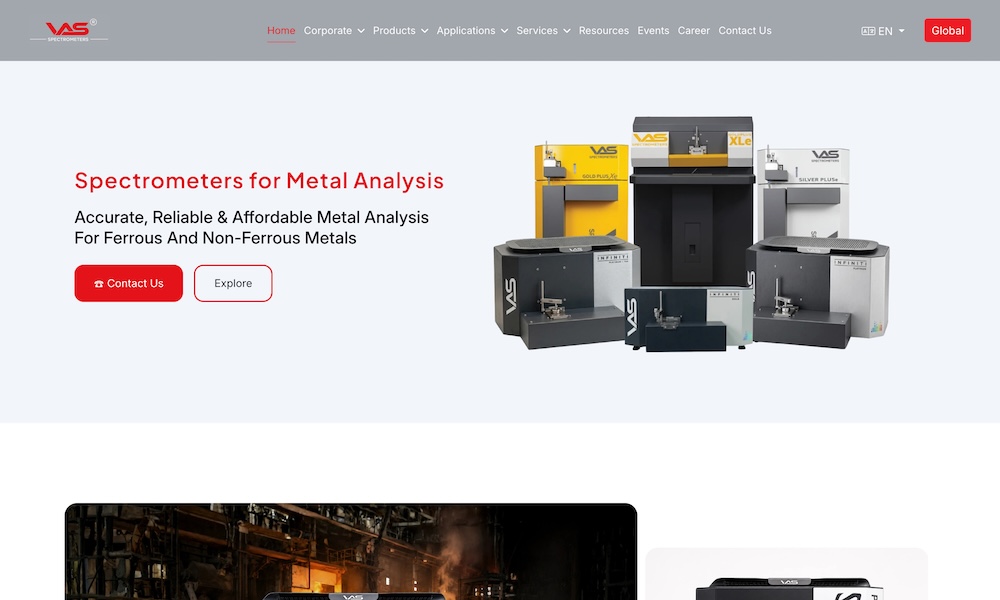Expand the Applications chevron arrow
Viewport: 1000px width, 600px height.
pyautogui.click(x=504, y=31)
